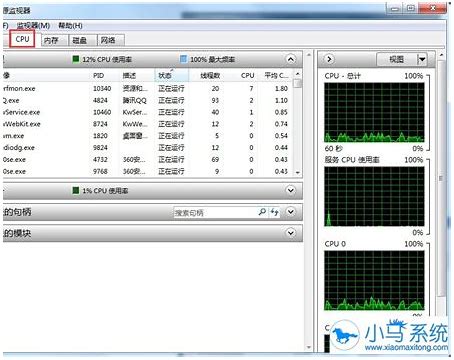Switch to the CPU tab
454x360 pixels.
tap(22, 39)
